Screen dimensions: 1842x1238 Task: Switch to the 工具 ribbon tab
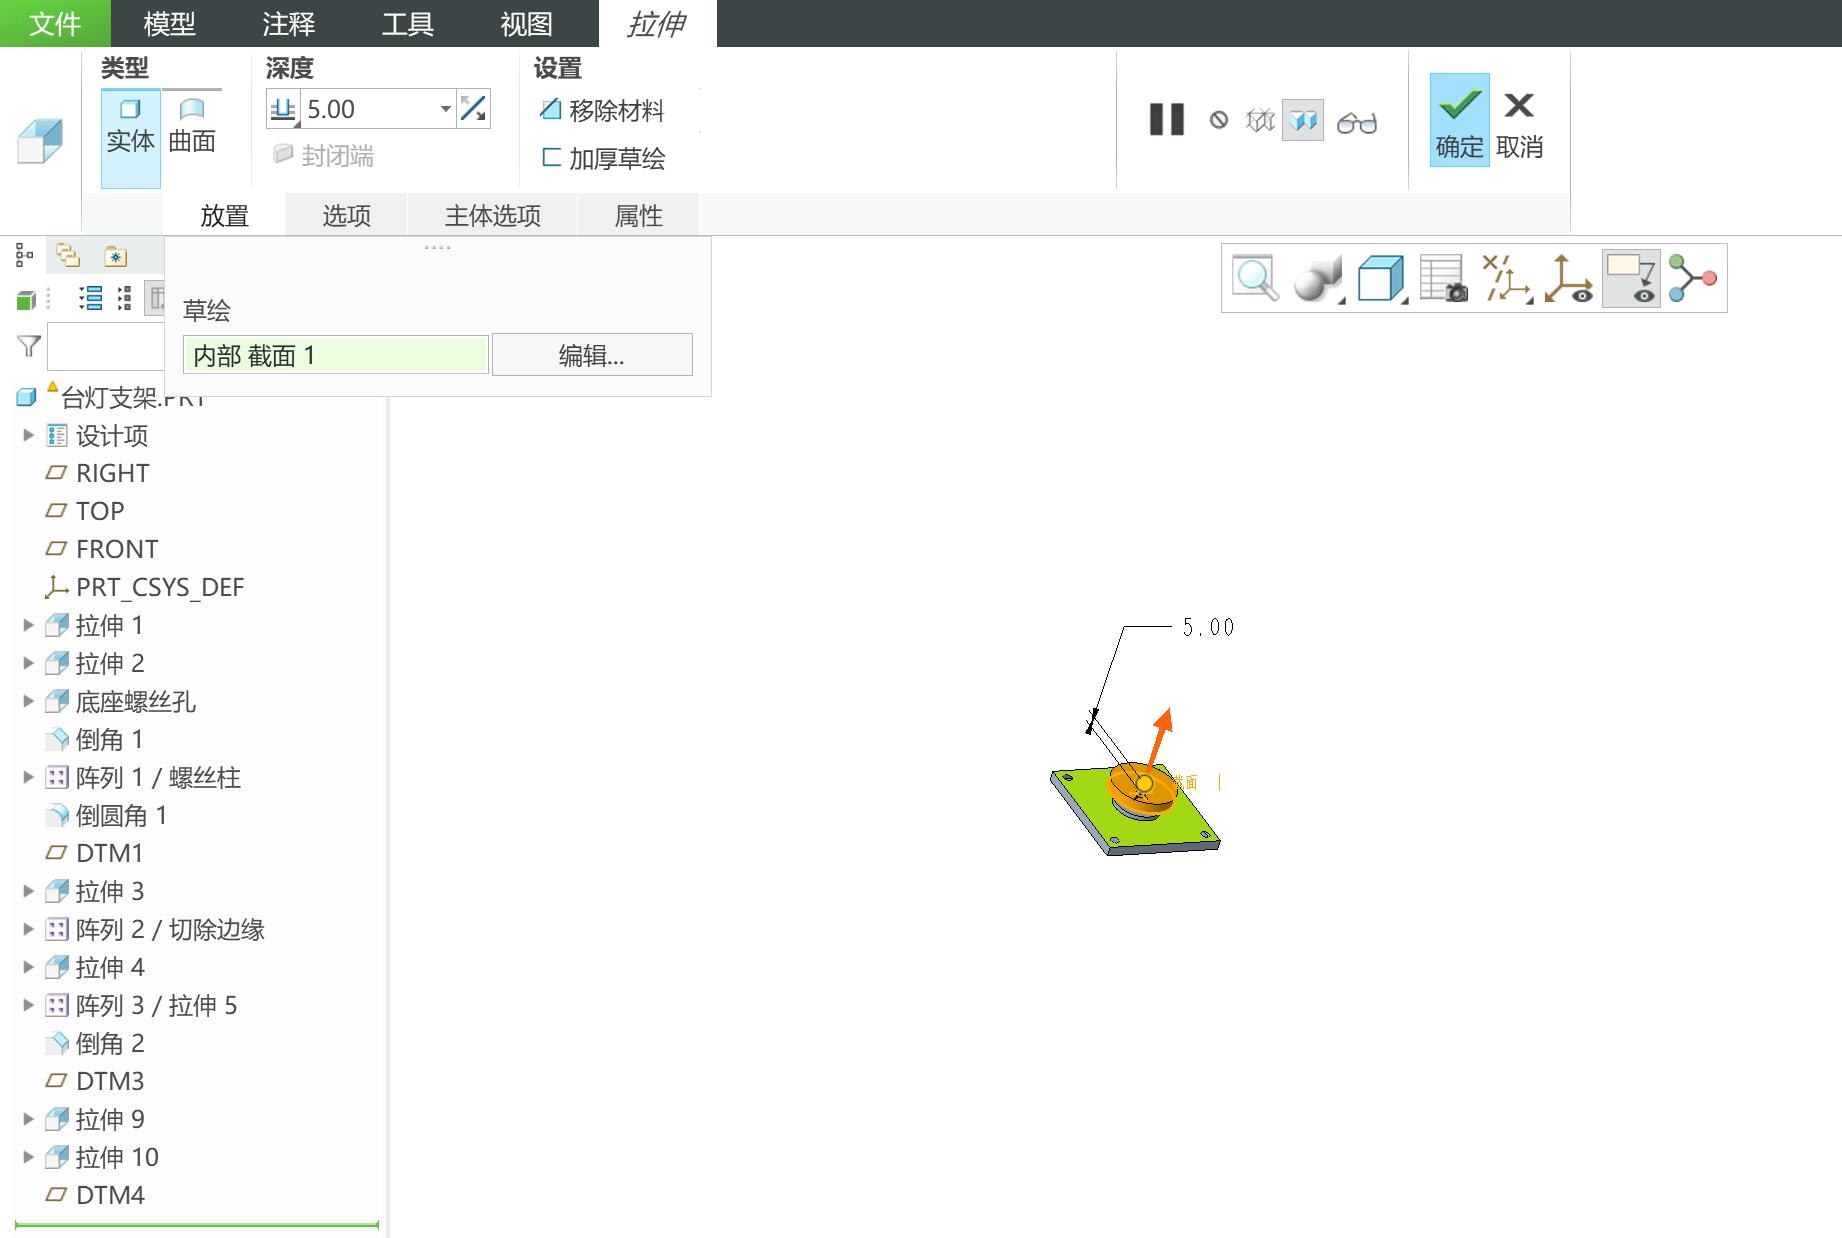coord(407,23)
